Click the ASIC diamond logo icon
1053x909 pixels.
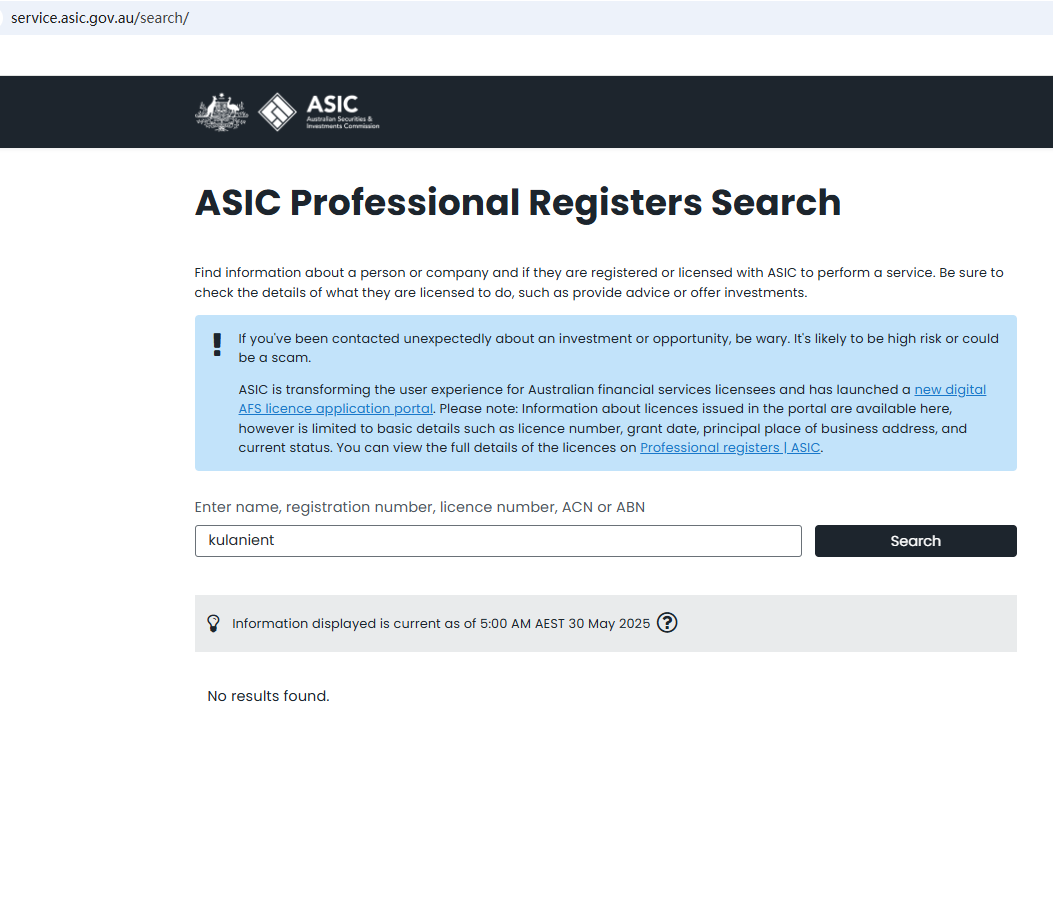point(277,112)
